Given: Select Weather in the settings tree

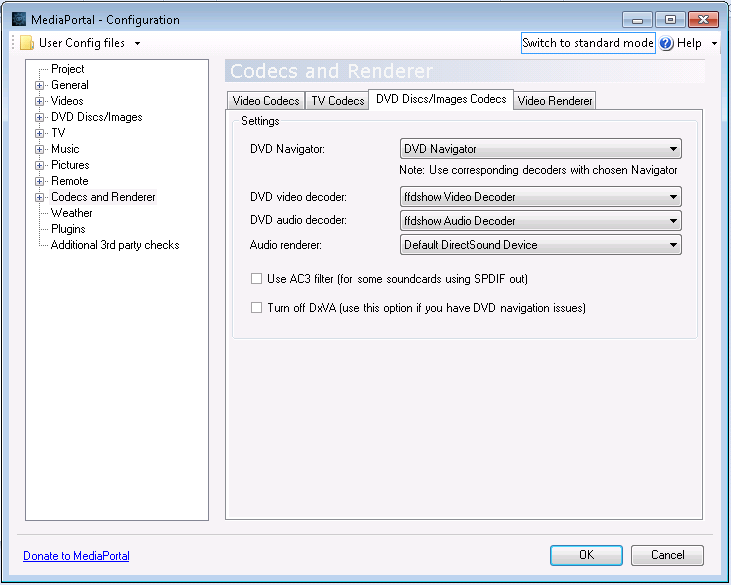Looking at the screenshot, I should (71, 213).
